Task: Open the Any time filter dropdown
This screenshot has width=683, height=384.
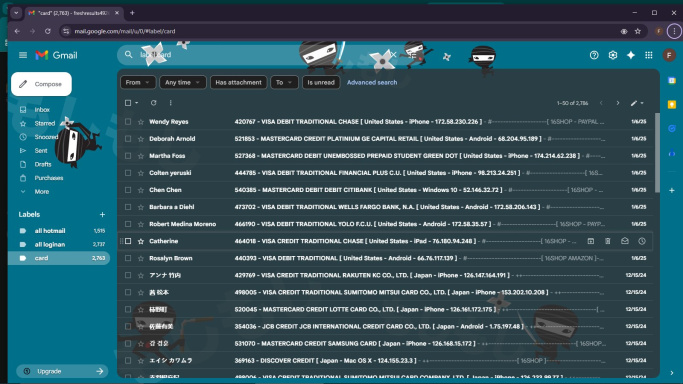Action: point(183,82)
